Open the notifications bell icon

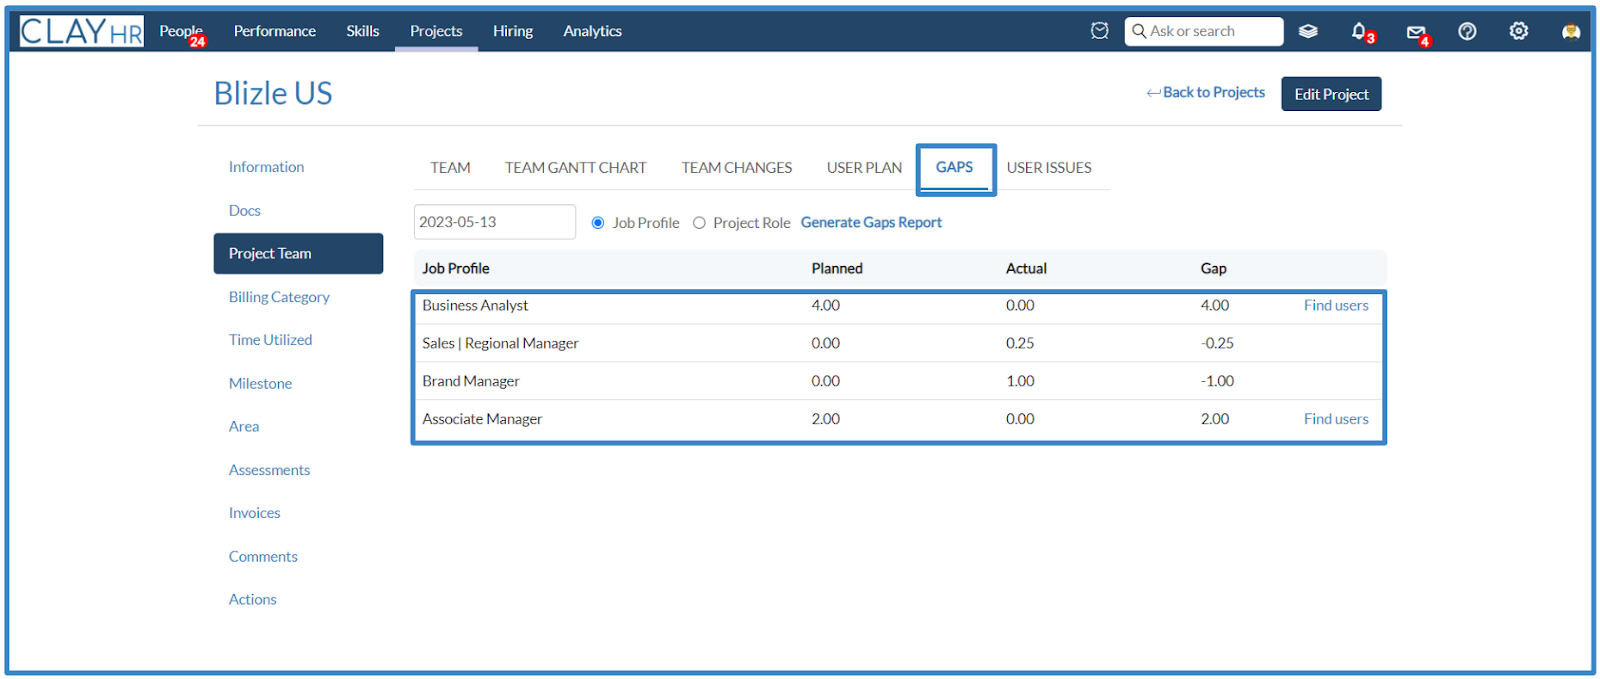(x=1359, y=31)
